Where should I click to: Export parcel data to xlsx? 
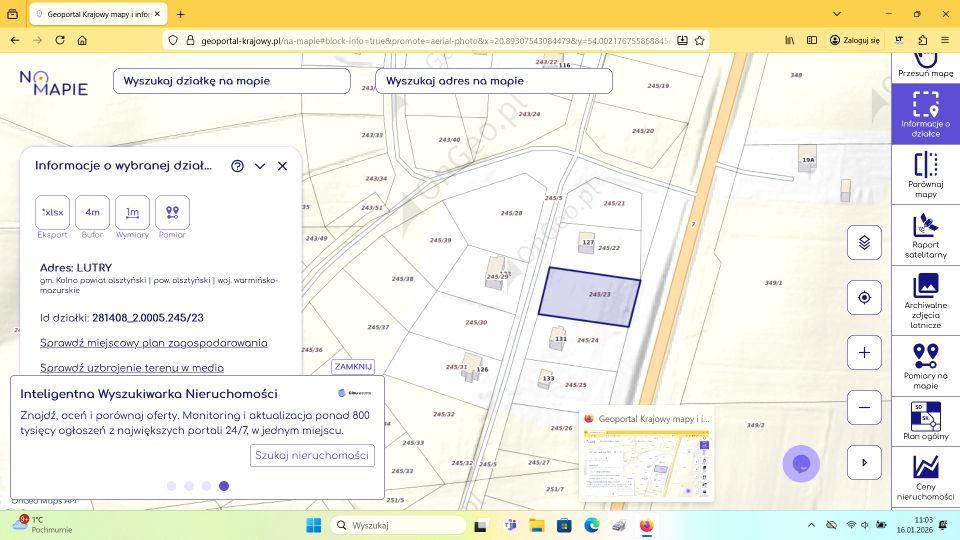pos(52,212)
